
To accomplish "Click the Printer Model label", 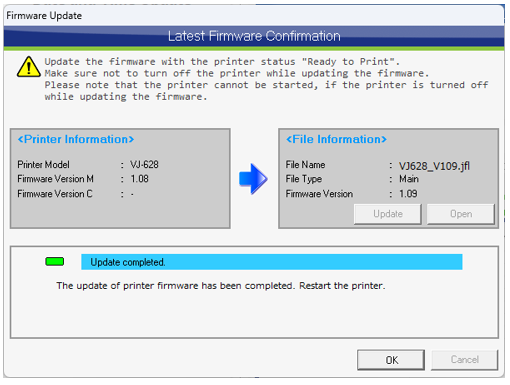I will coord(43,164).
